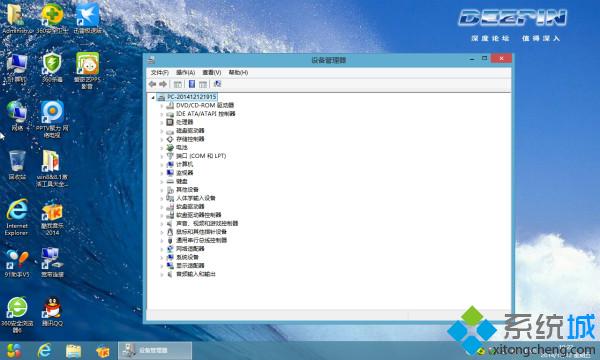This screenshot has height=360, width=600.
Task: Click the Device Manager title bar icon
Action: click(x=152, y=60)
